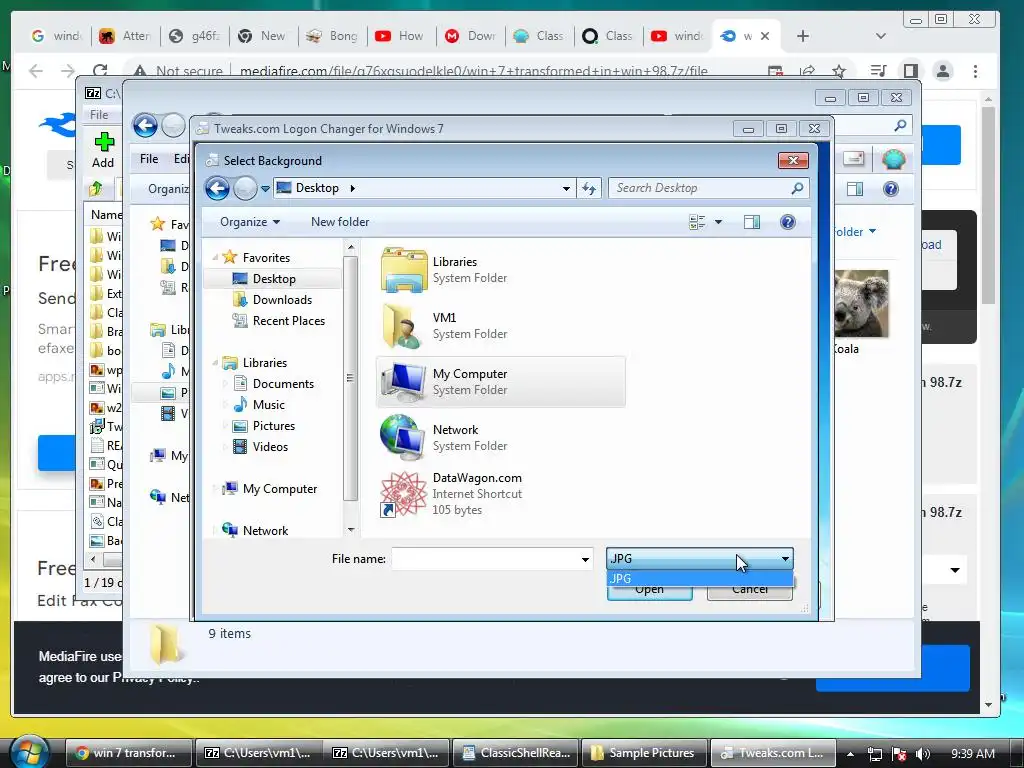Click the volume icon in system tray

pos(922,754)
